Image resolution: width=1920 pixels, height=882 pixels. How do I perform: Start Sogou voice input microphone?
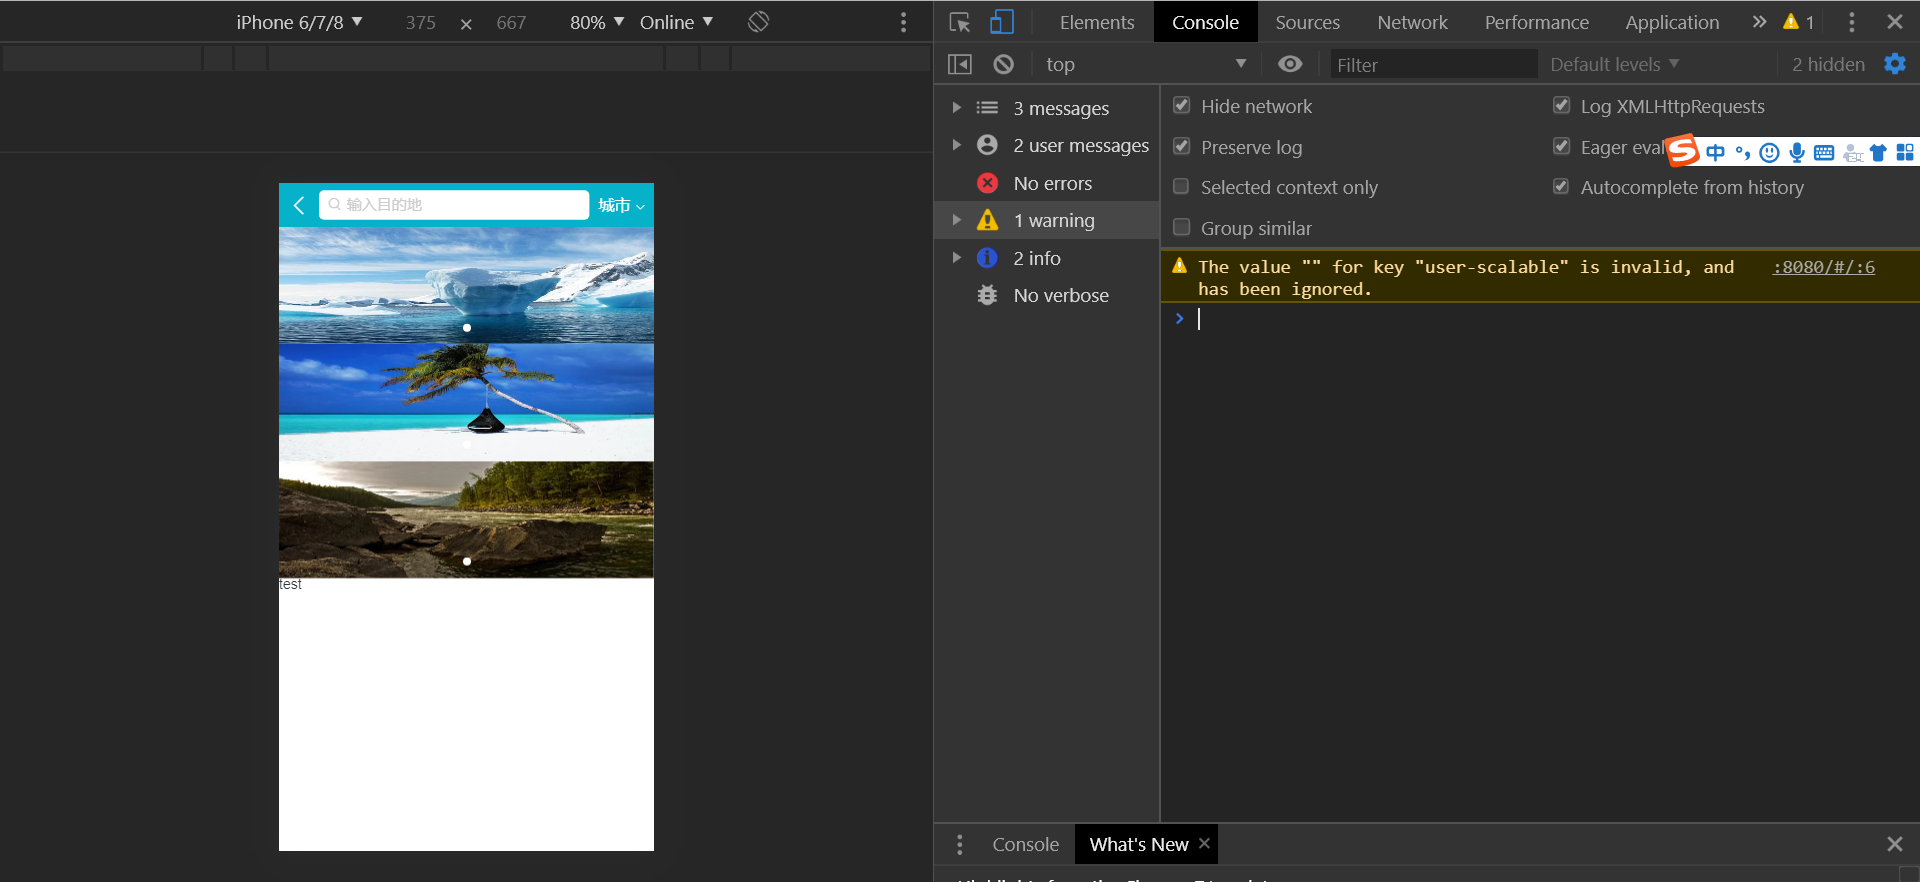point(1797,152)
